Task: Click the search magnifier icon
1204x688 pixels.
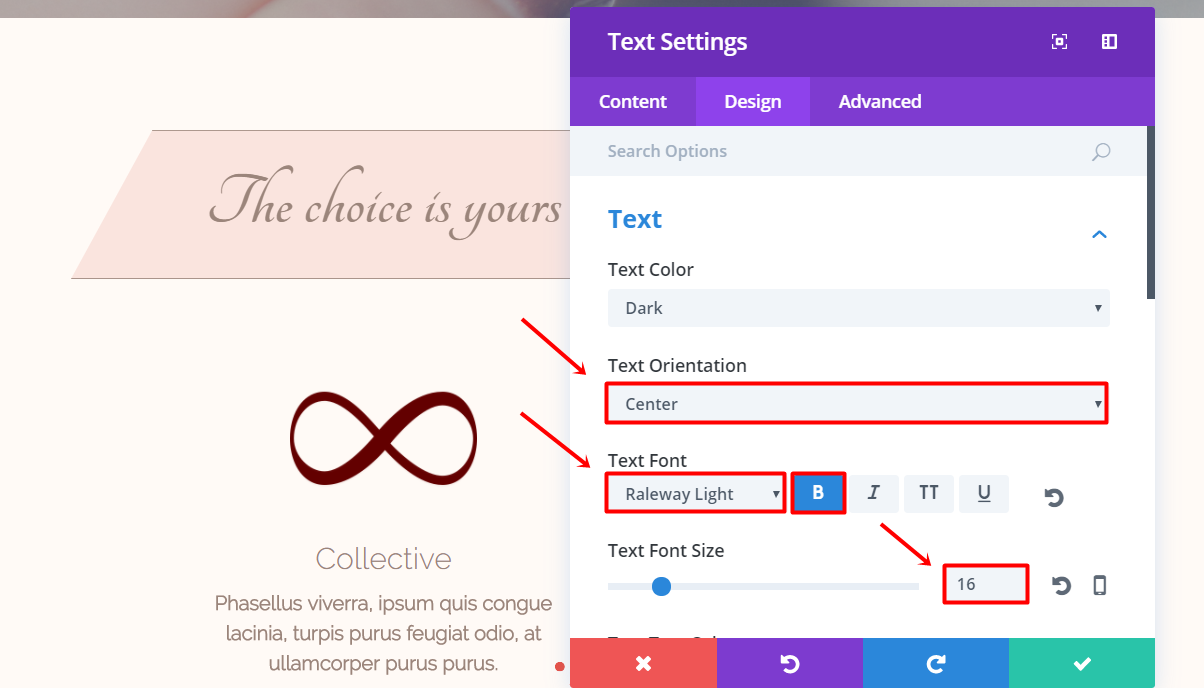Action: [1100, 152]
